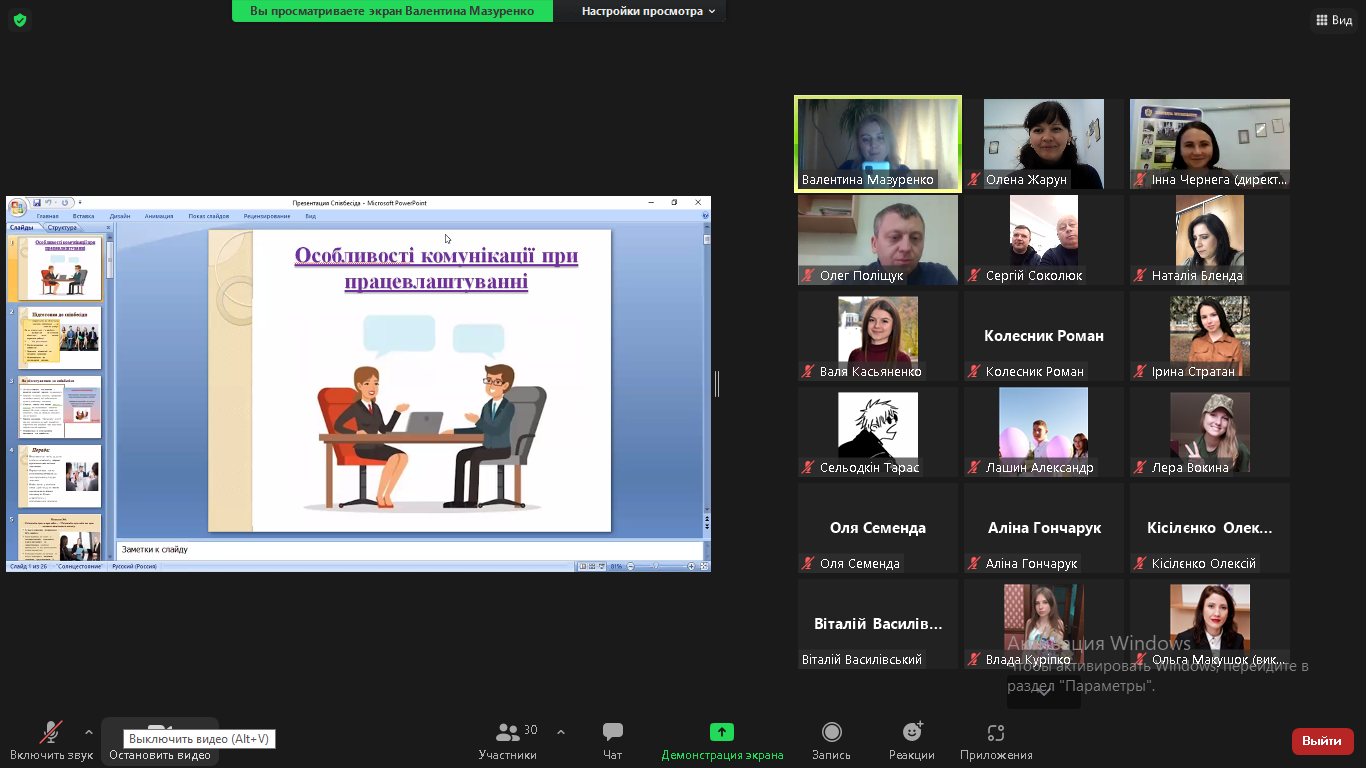Image resolution: width=1366 pixels, height=768 pixels.
Task: Click the PowerPoint zoom slider handle
Action: click(655, 566)
